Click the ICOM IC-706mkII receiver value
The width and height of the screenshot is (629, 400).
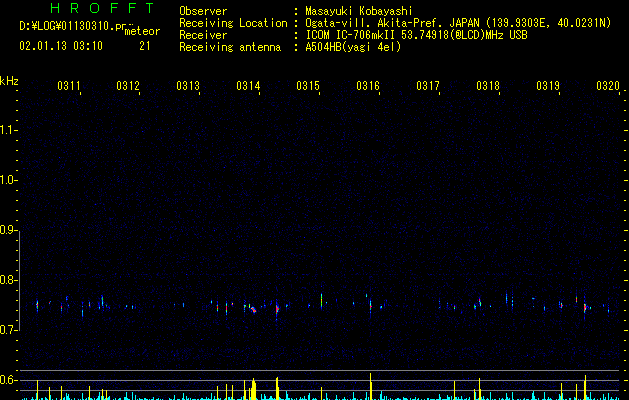[x=416, y=35]
